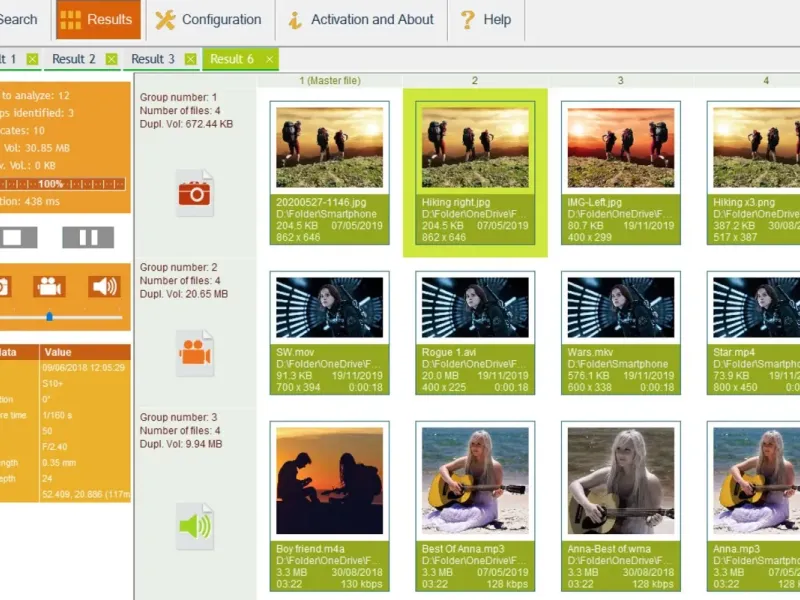Click the Results grid icon
This screenshot has width=800, height=600.
(x=70, y=20)
